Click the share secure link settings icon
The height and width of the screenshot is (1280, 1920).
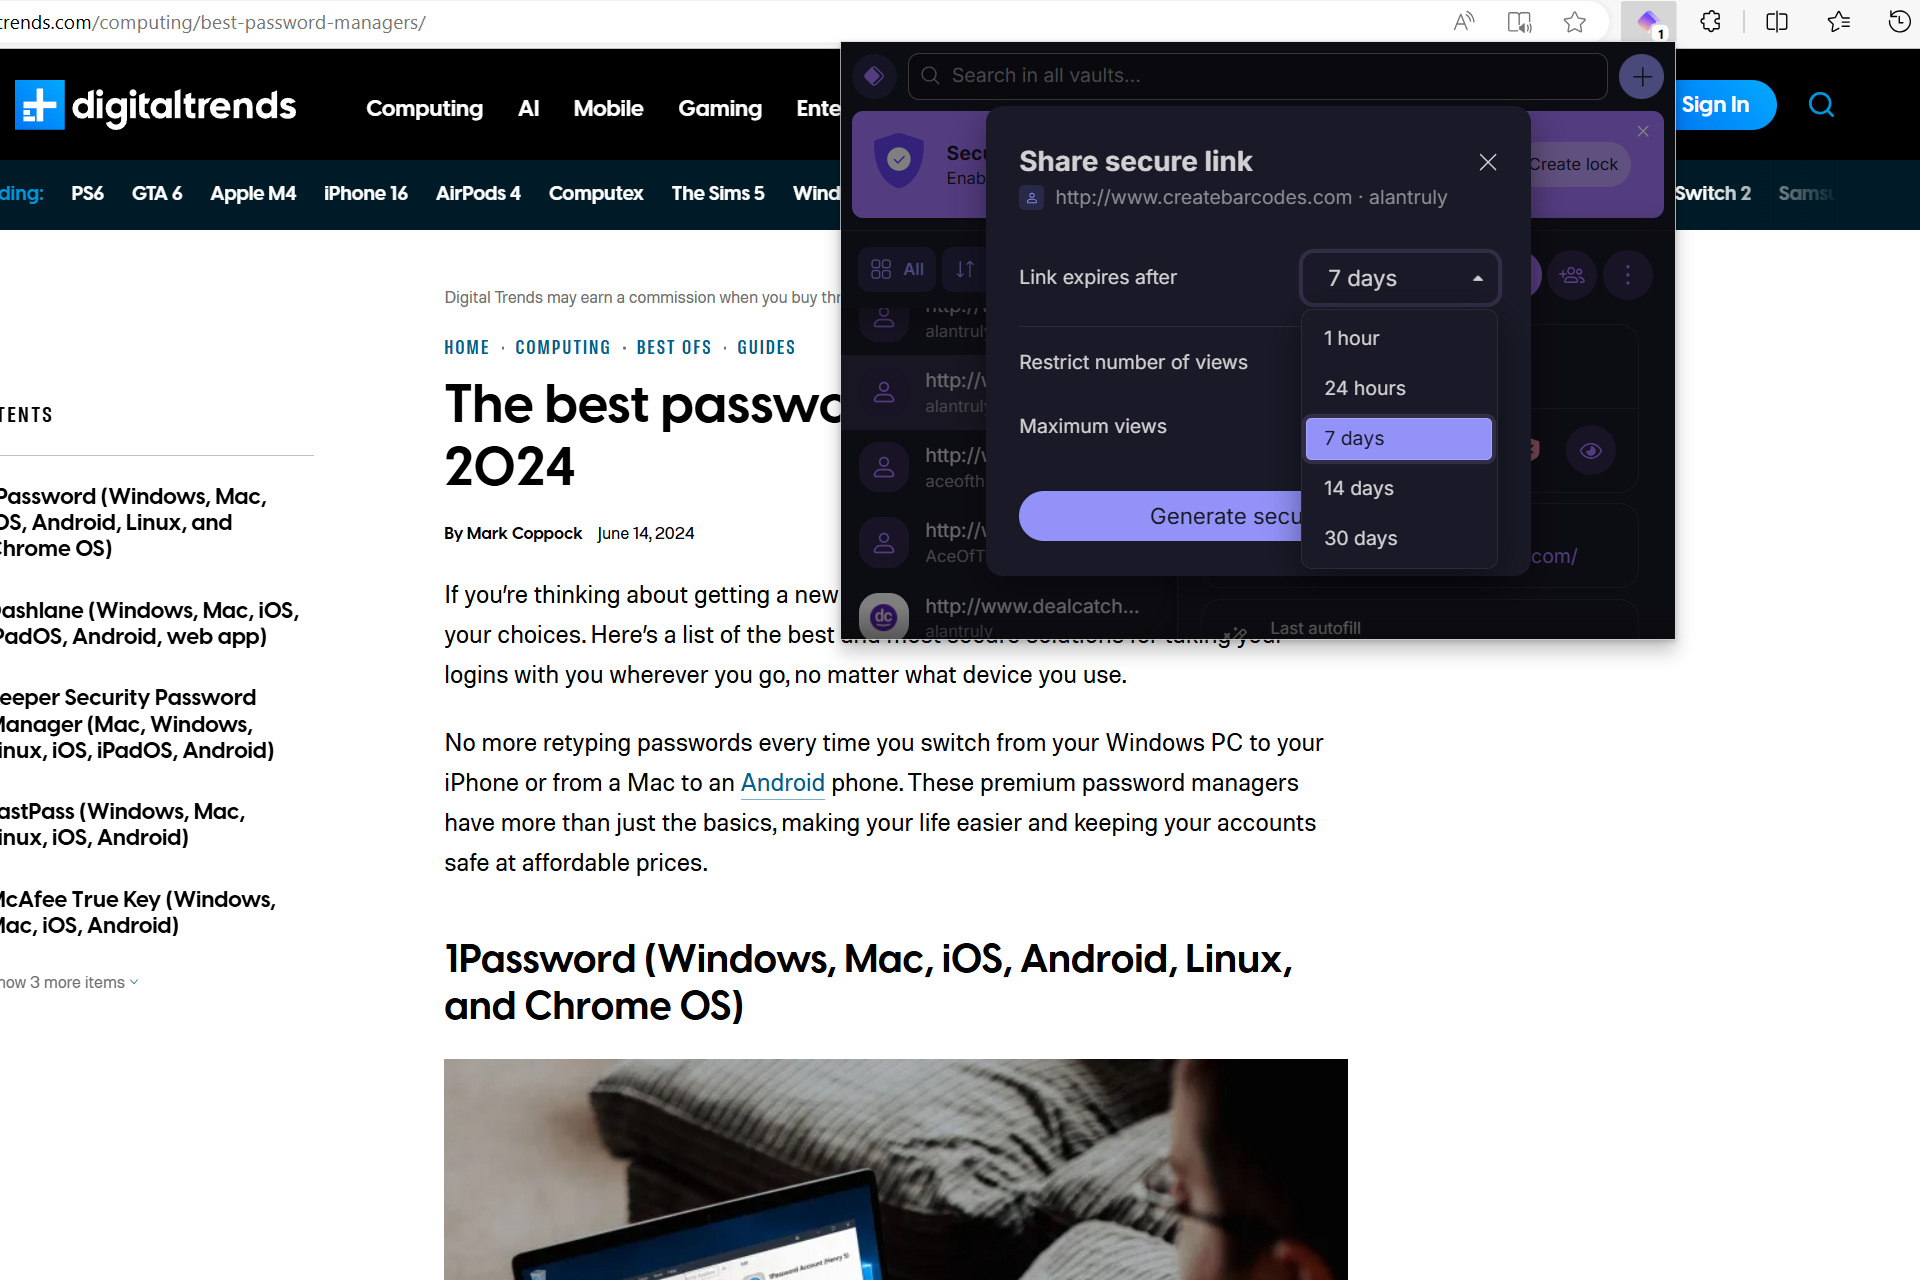pos(1629,274)
